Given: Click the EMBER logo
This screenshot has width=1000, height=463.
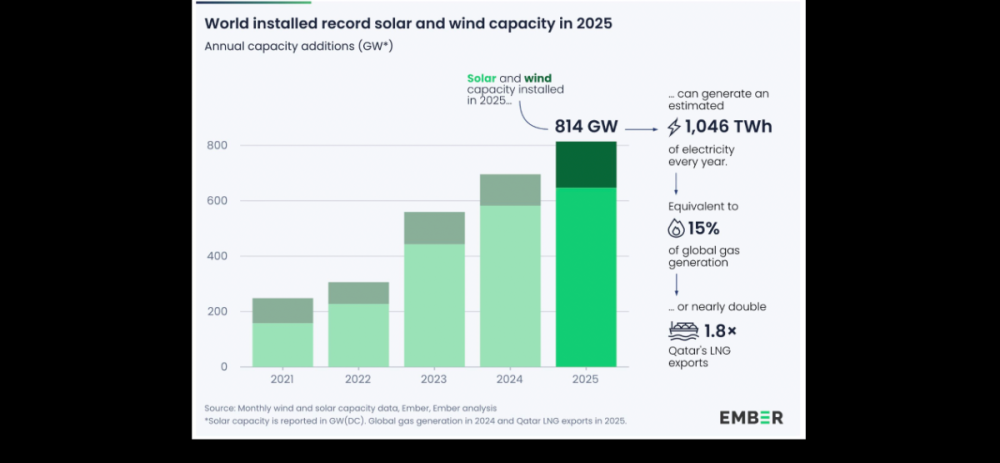Looking at the screenshot, I should tap(751, 417).
